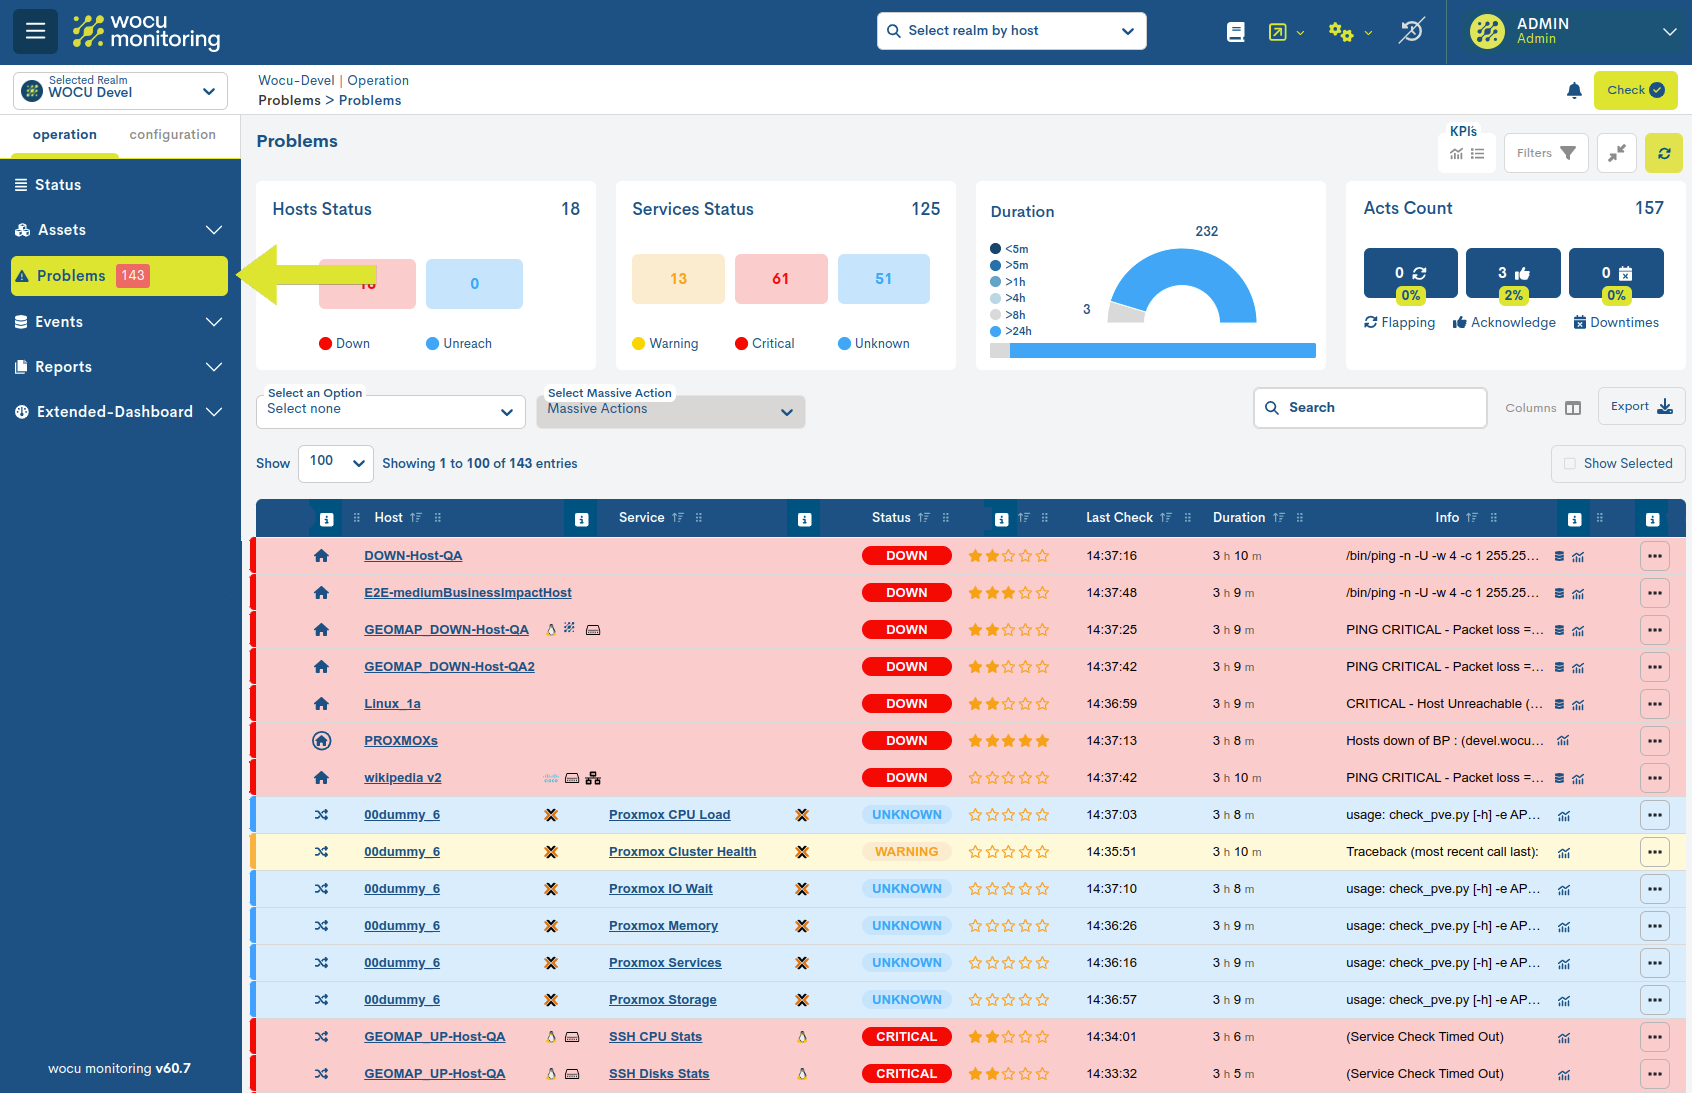The height and width of the screenshot is (1093, 1692).
Task: Show the KPIs chart view icon
Action: tap(1456, 154)
